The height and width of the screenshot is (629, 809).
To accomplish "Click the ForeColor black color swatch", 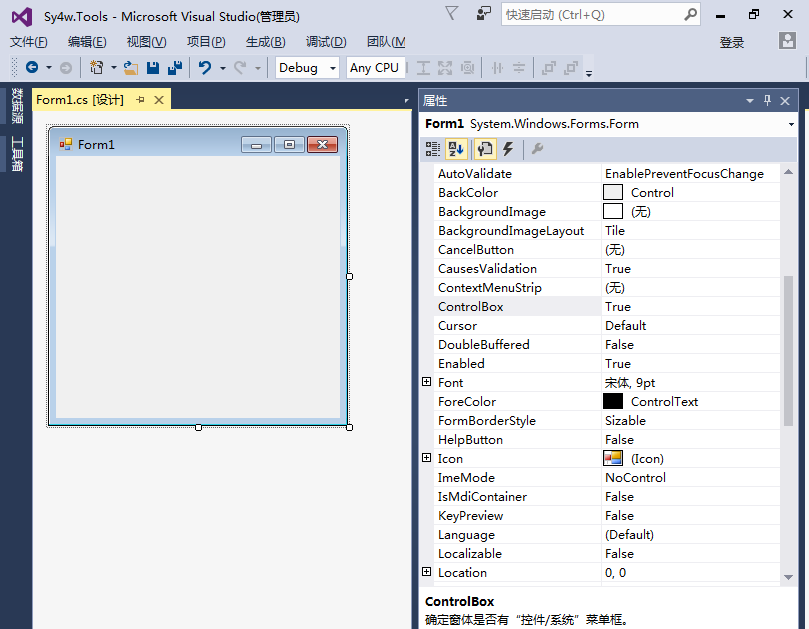I will pos(613,401).
